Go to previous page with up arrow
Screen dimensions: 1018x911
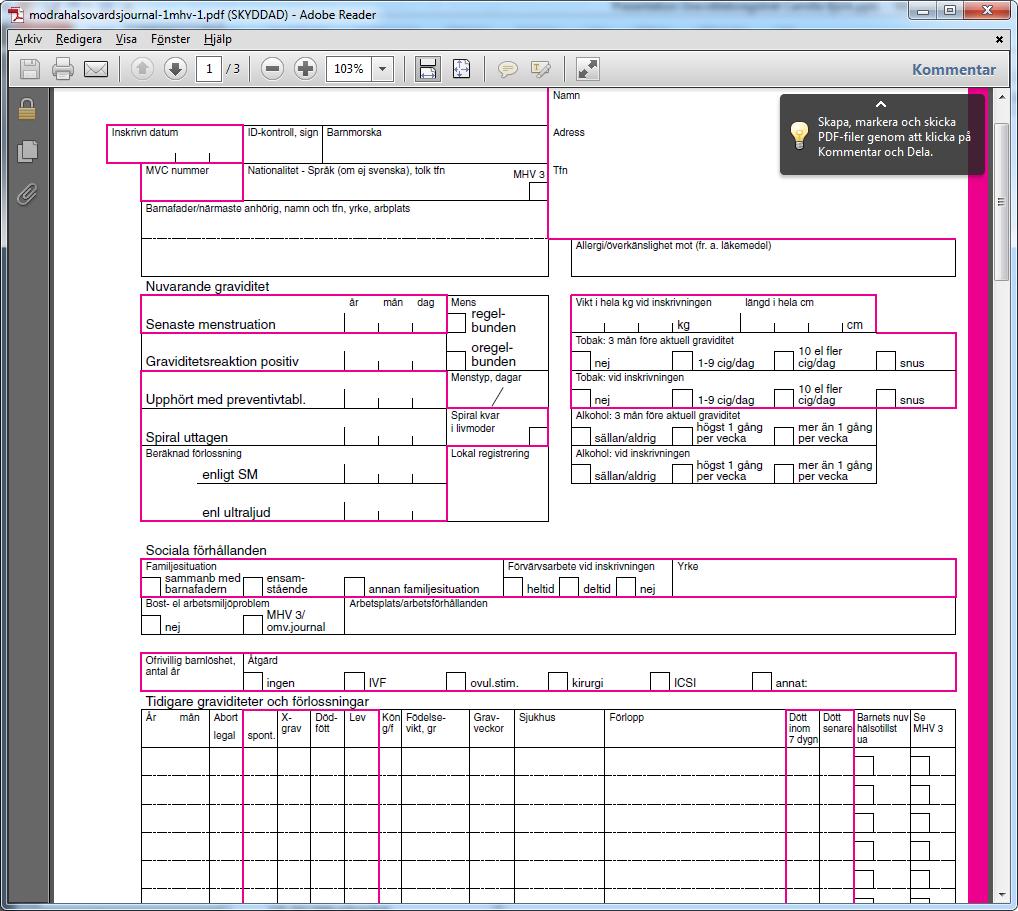142,69
